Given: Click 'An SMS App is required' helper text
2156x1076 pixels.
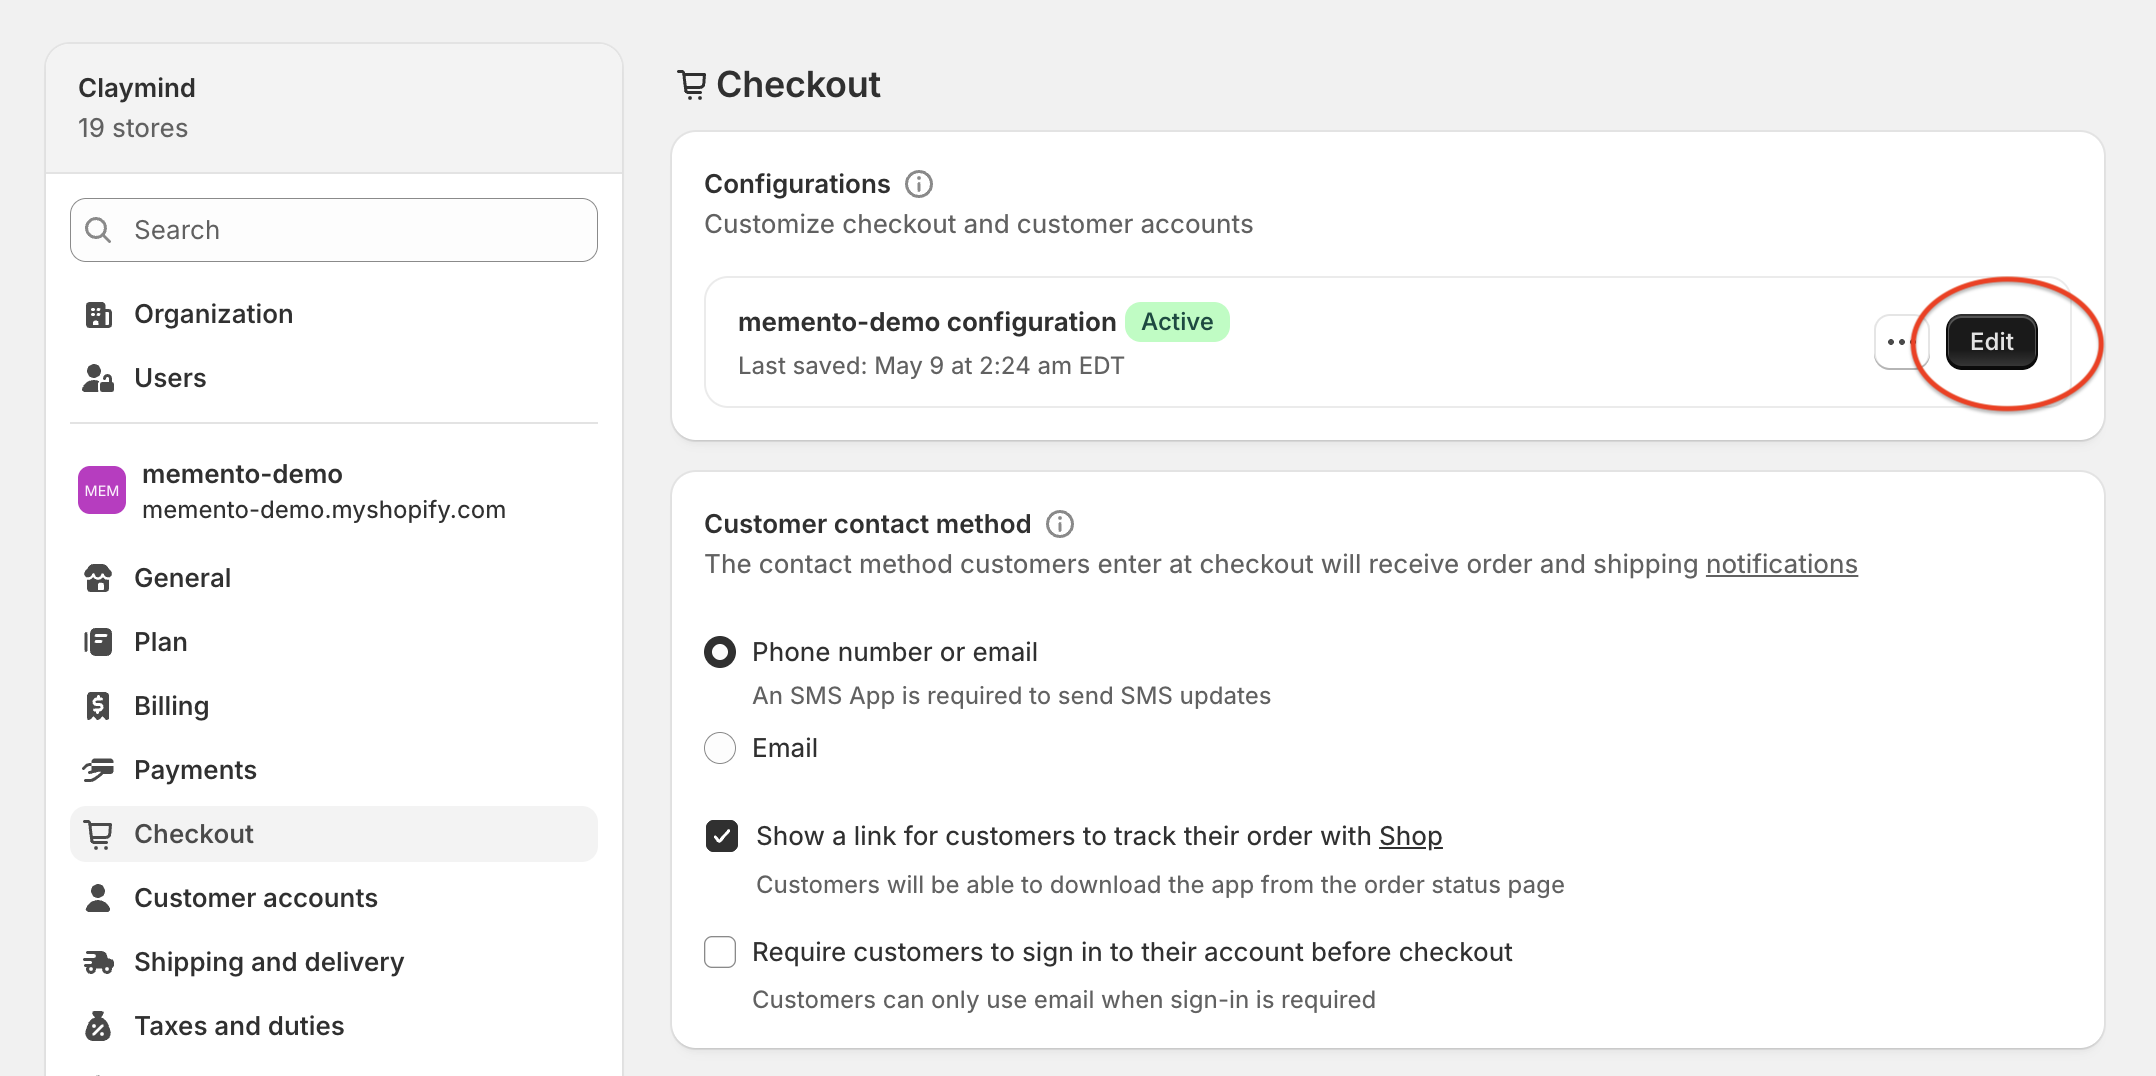Looking at the screenshot, I should (x=1011, y=697).
